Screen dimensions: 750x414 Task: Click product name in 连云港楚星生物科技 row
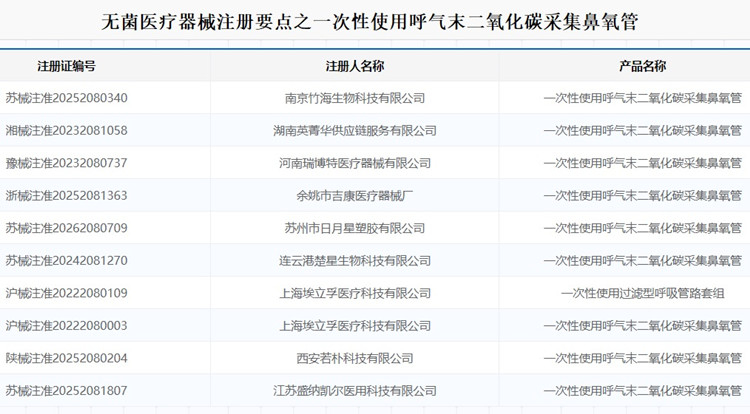tap(642, 261)
